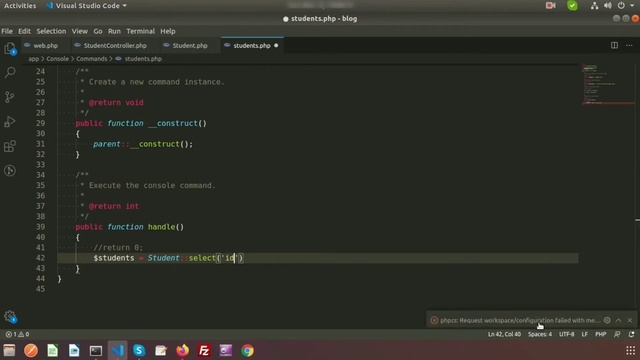Open the purple screenshot app in the dock
Screen dimensions: 640x360
tap(226, 350)
